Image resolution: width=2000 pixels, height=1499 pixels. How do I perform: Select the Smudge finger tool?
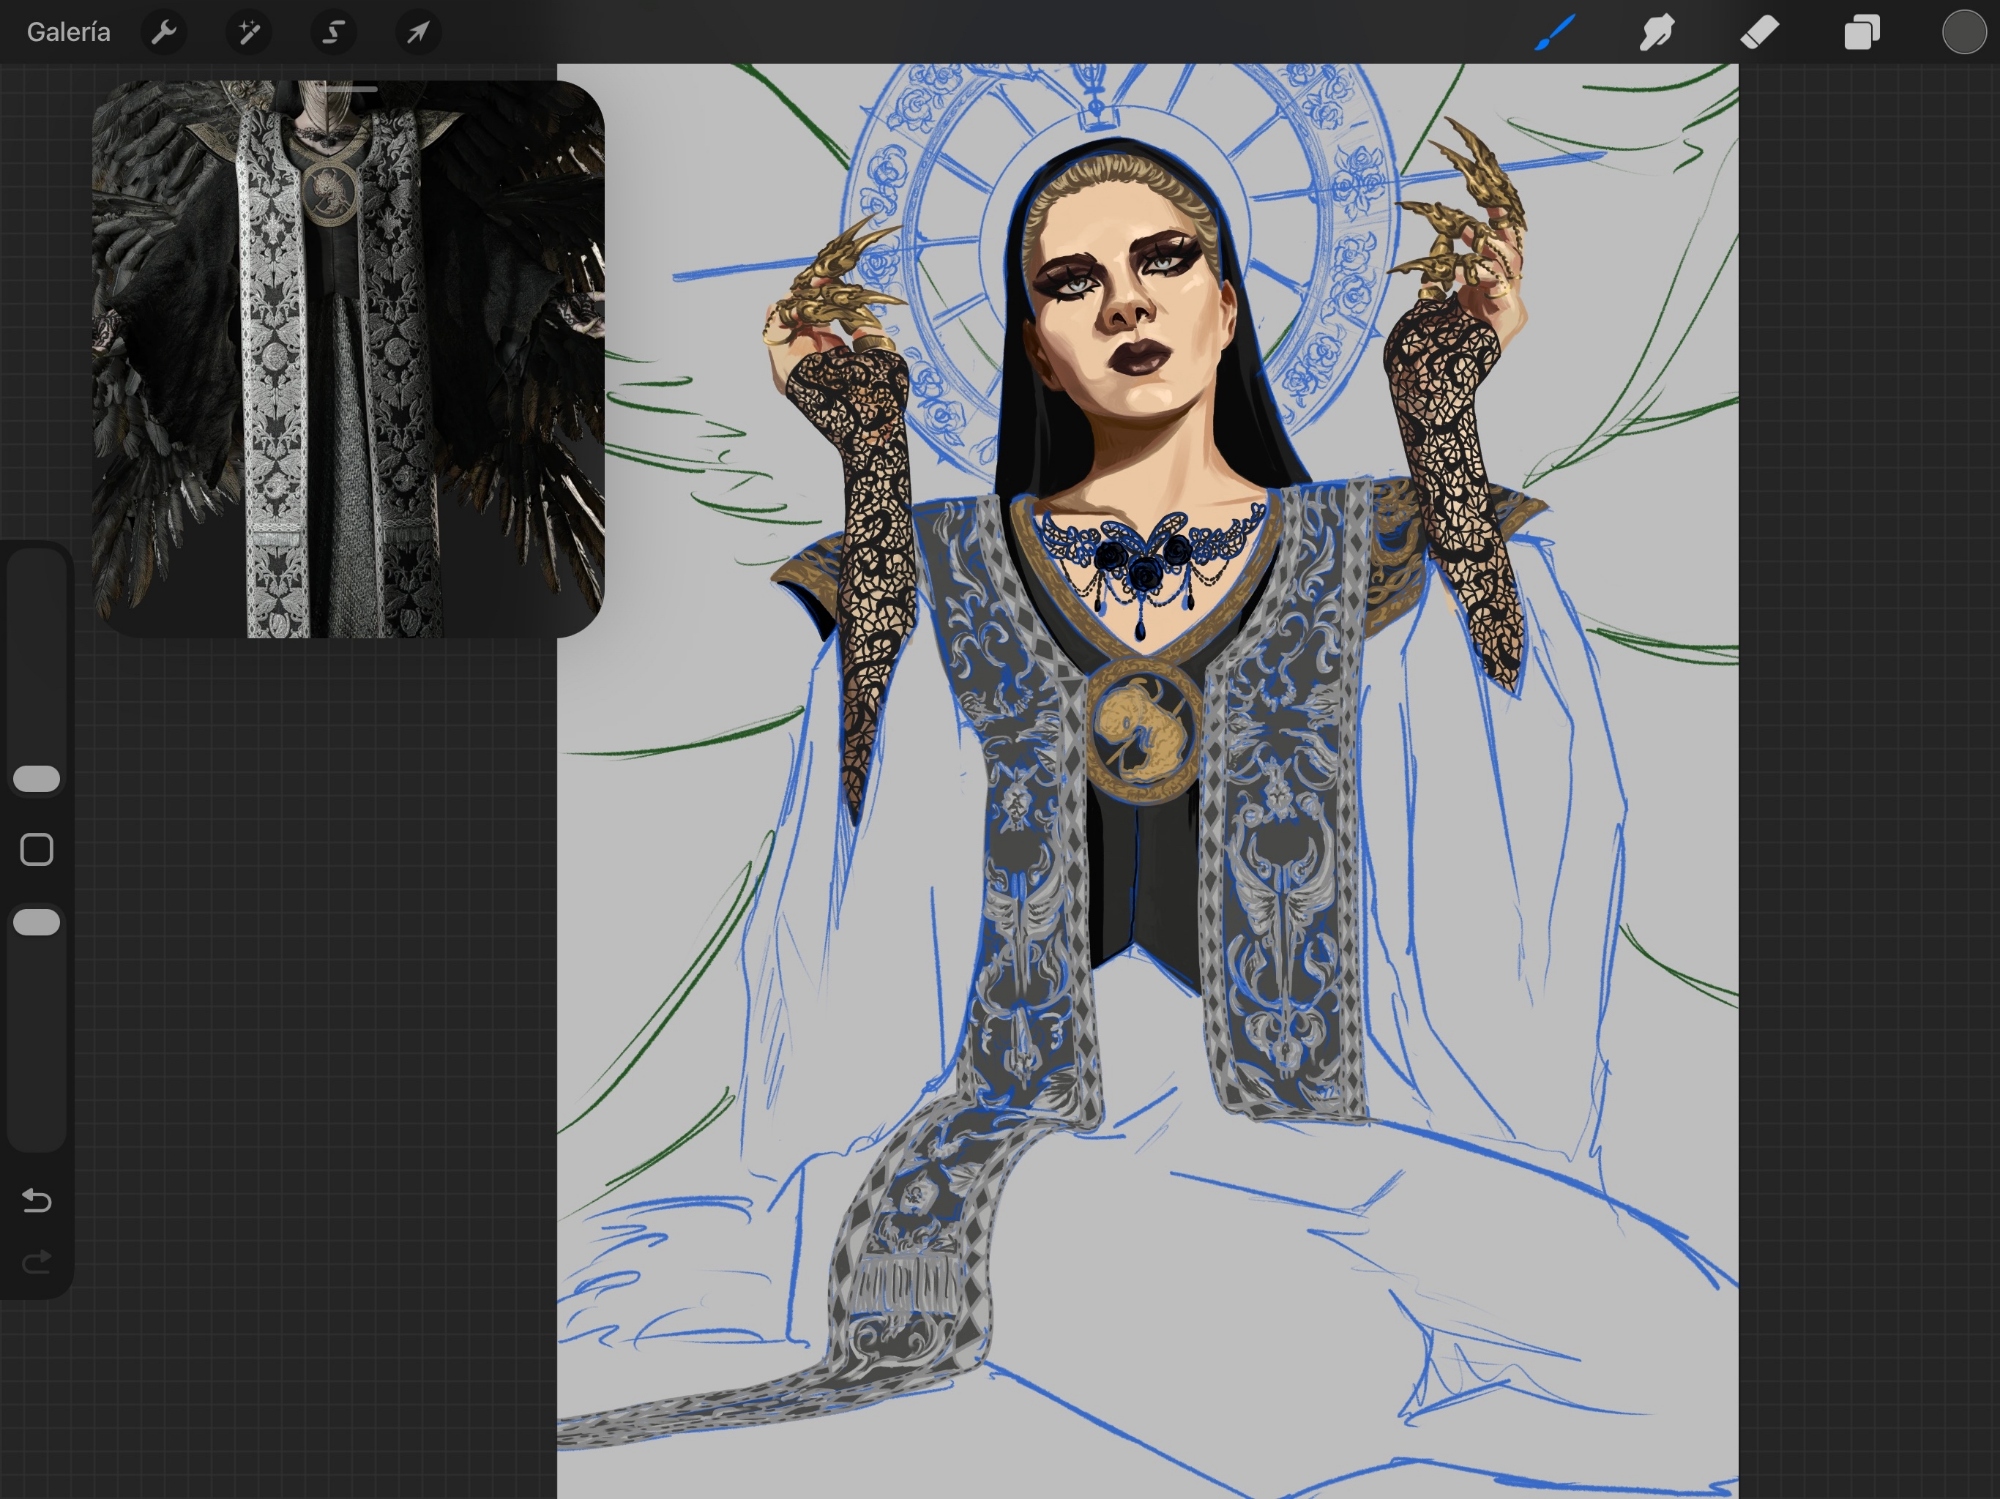1657,33
